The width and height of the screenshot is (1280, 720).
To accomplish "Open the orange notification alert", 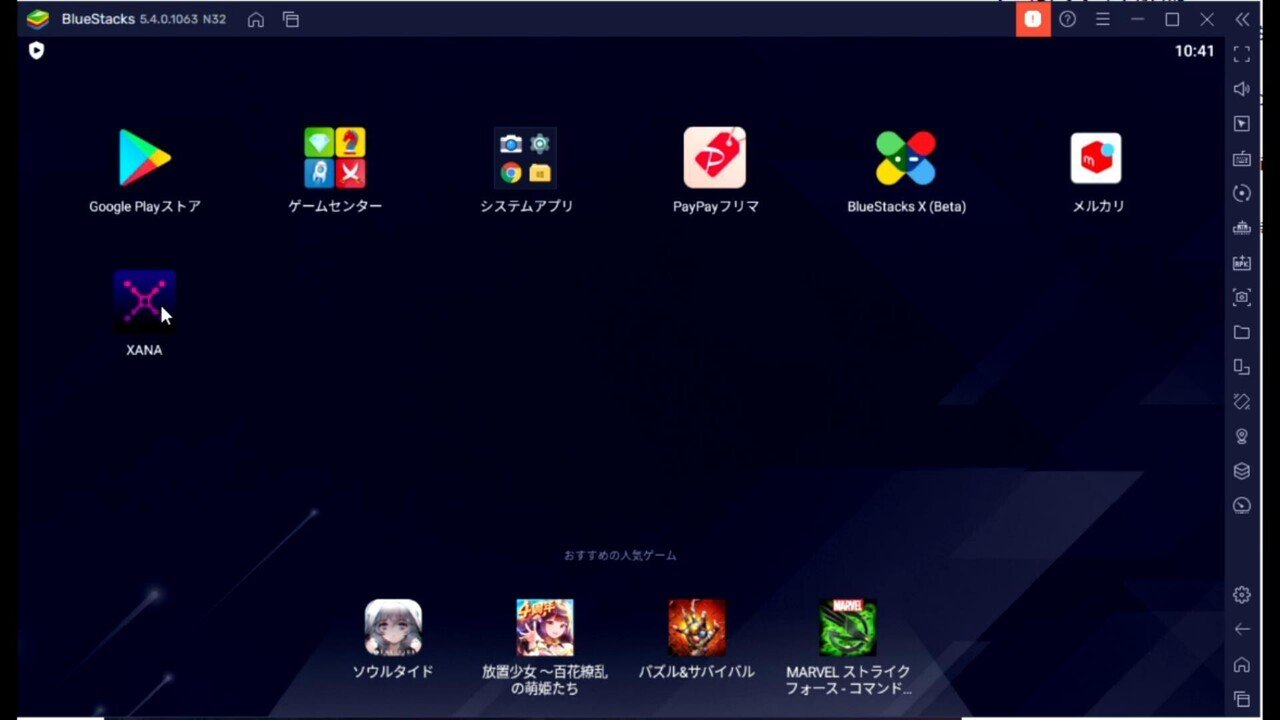I will click(1033, 19).
